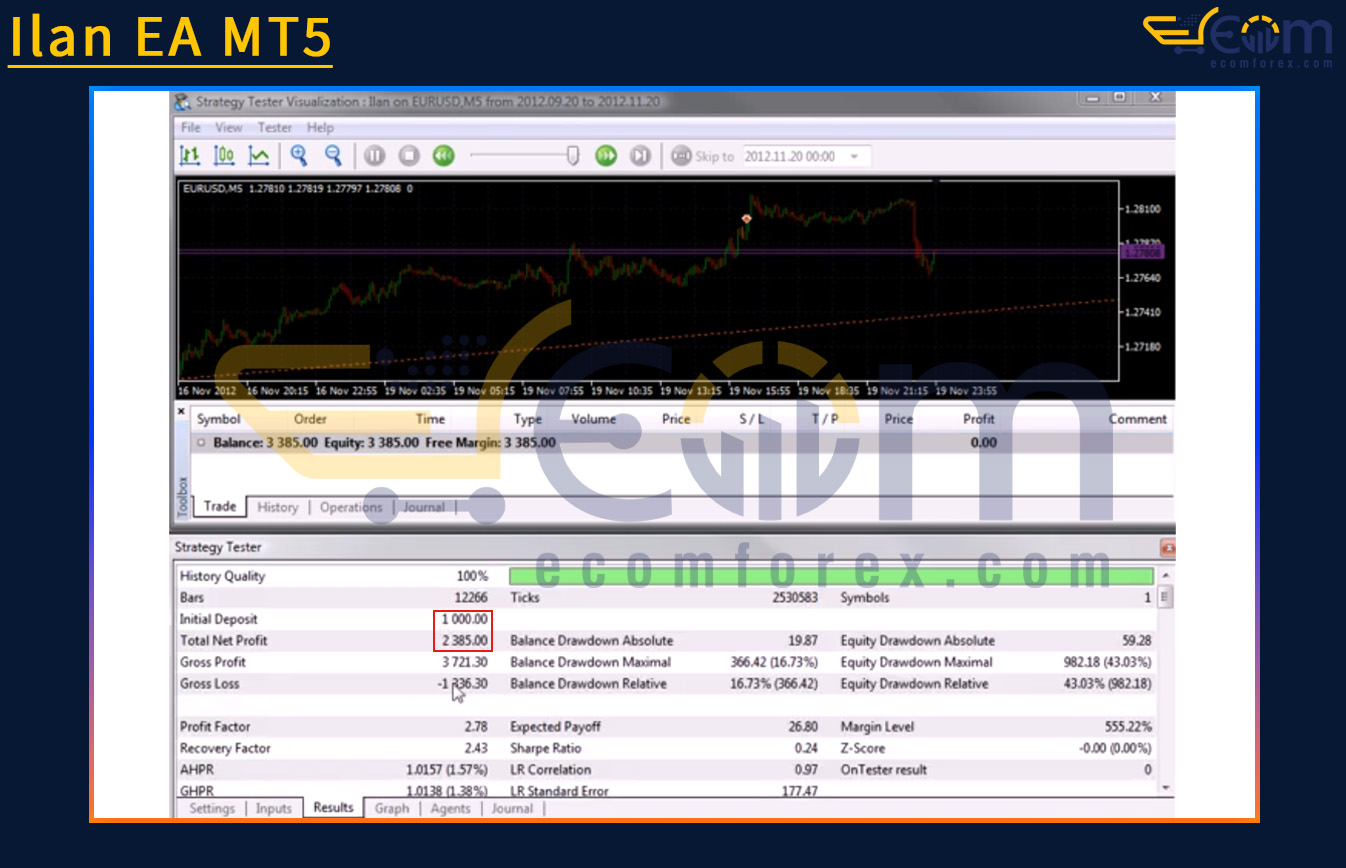The image size is (1346, 868).
Task: Open the Skip to date dropdown
Action: [x=855, y=157]
